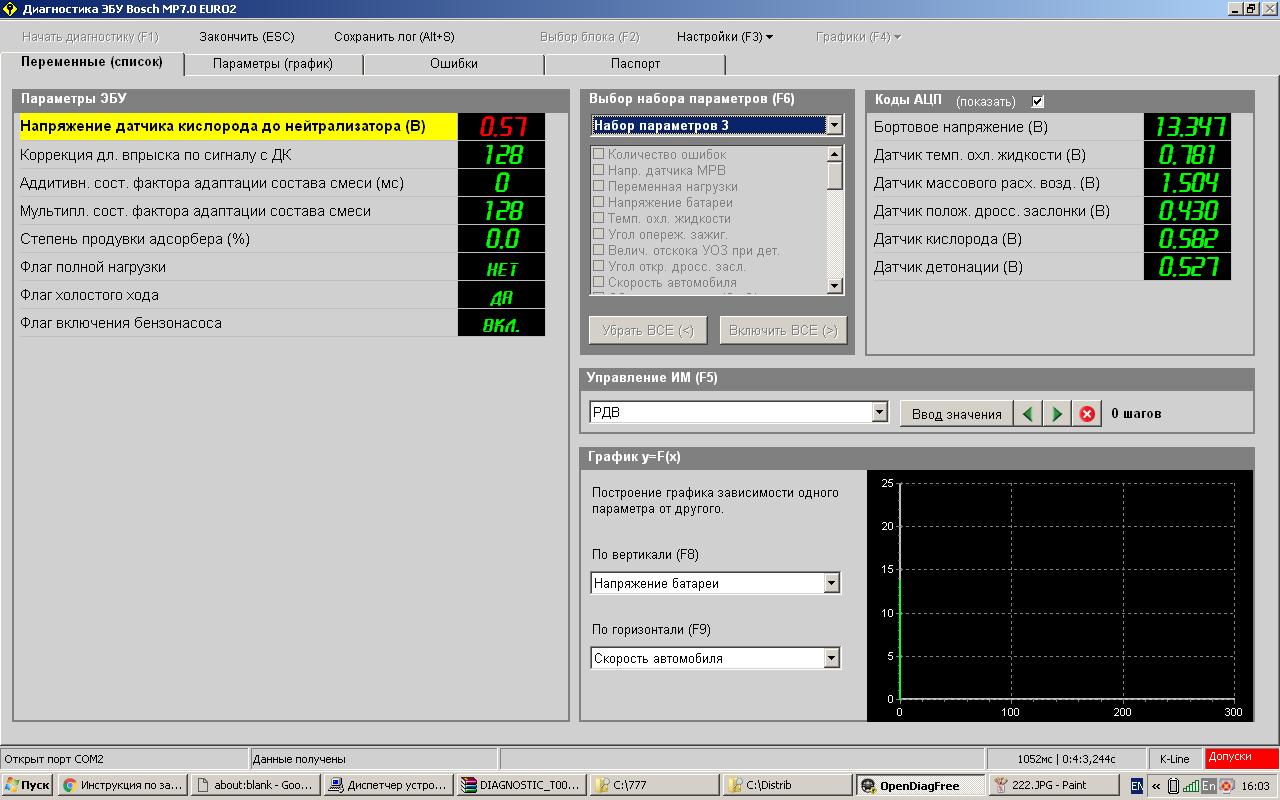Click parameter list scrollbar down arrow
1280x800 pixels.
coord(835,286)
